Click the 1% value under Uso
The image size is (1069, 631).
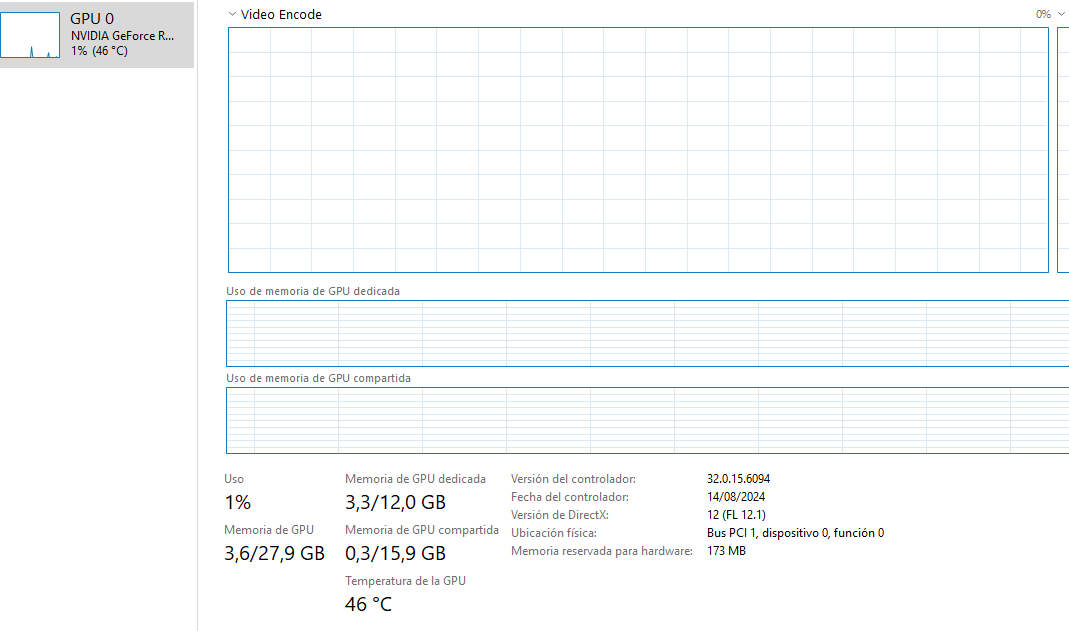238,502
